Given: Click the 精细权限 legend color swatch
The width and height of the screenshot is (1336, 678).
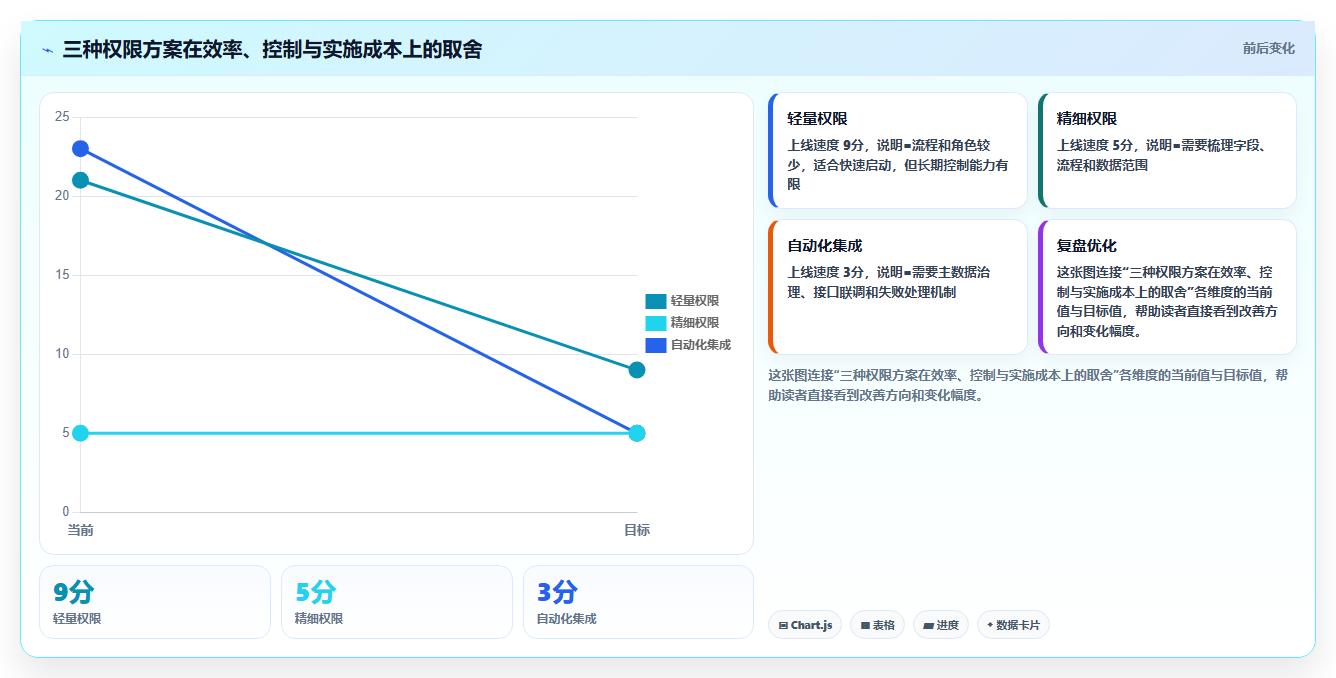Looking at the screenshot, I should pos(656,323).
